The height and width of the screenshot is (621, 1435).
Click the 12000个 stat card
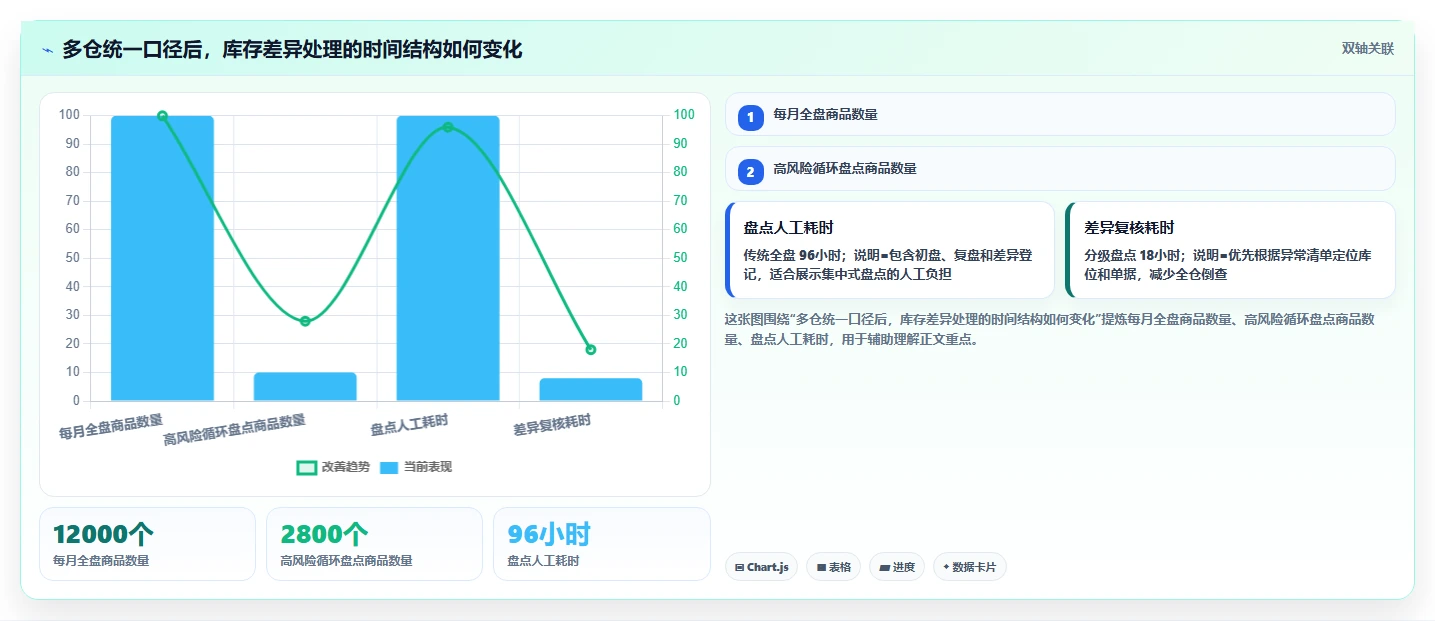click(x=147, y=544)
